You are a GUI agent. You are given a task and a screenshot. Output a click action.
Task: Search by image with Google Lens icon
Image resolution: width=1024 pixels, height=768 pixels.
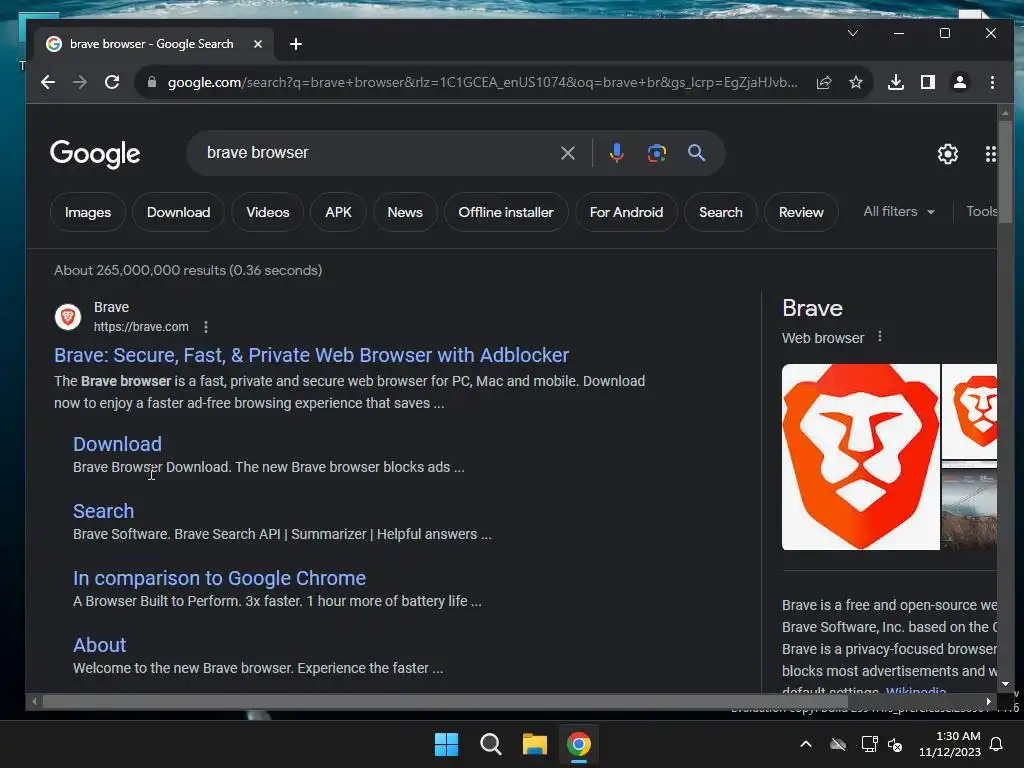(x=656, y=153)
